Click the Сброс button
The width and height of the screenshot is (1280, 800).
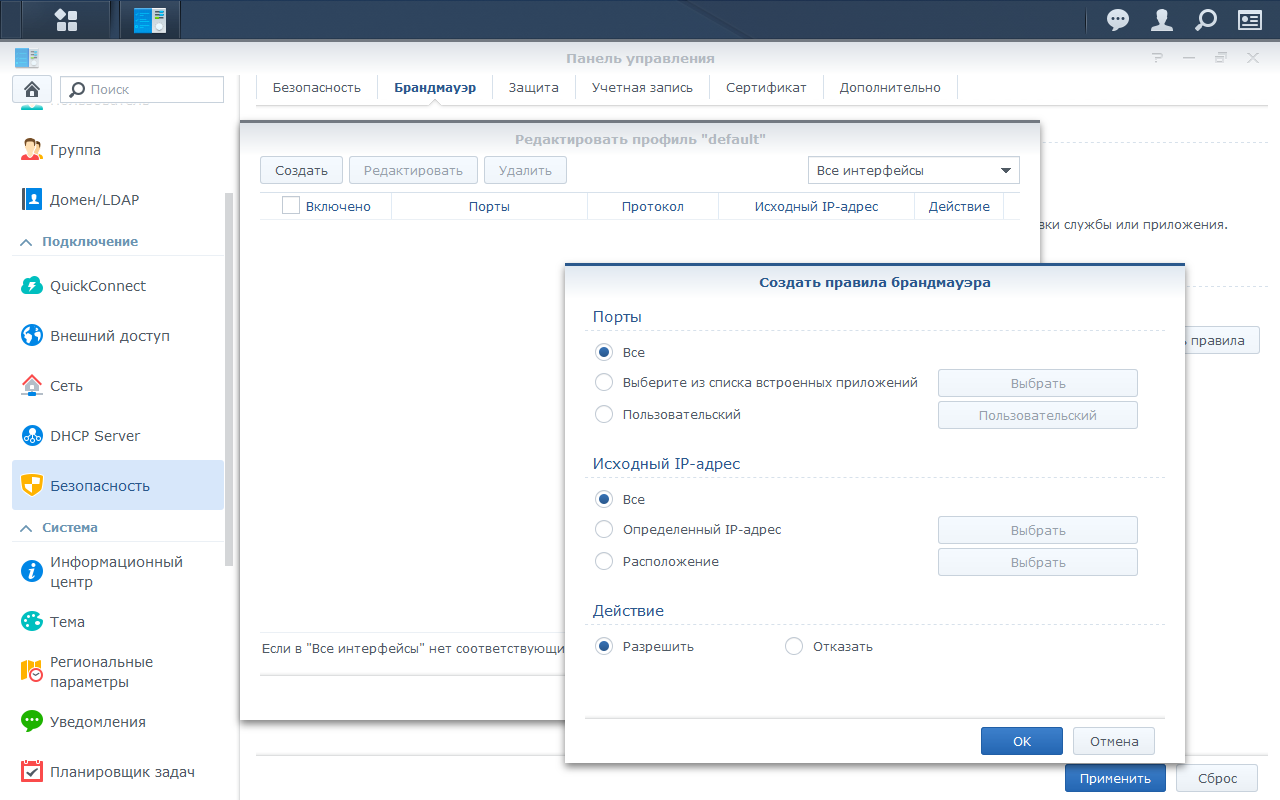(x=1217, y=778)
